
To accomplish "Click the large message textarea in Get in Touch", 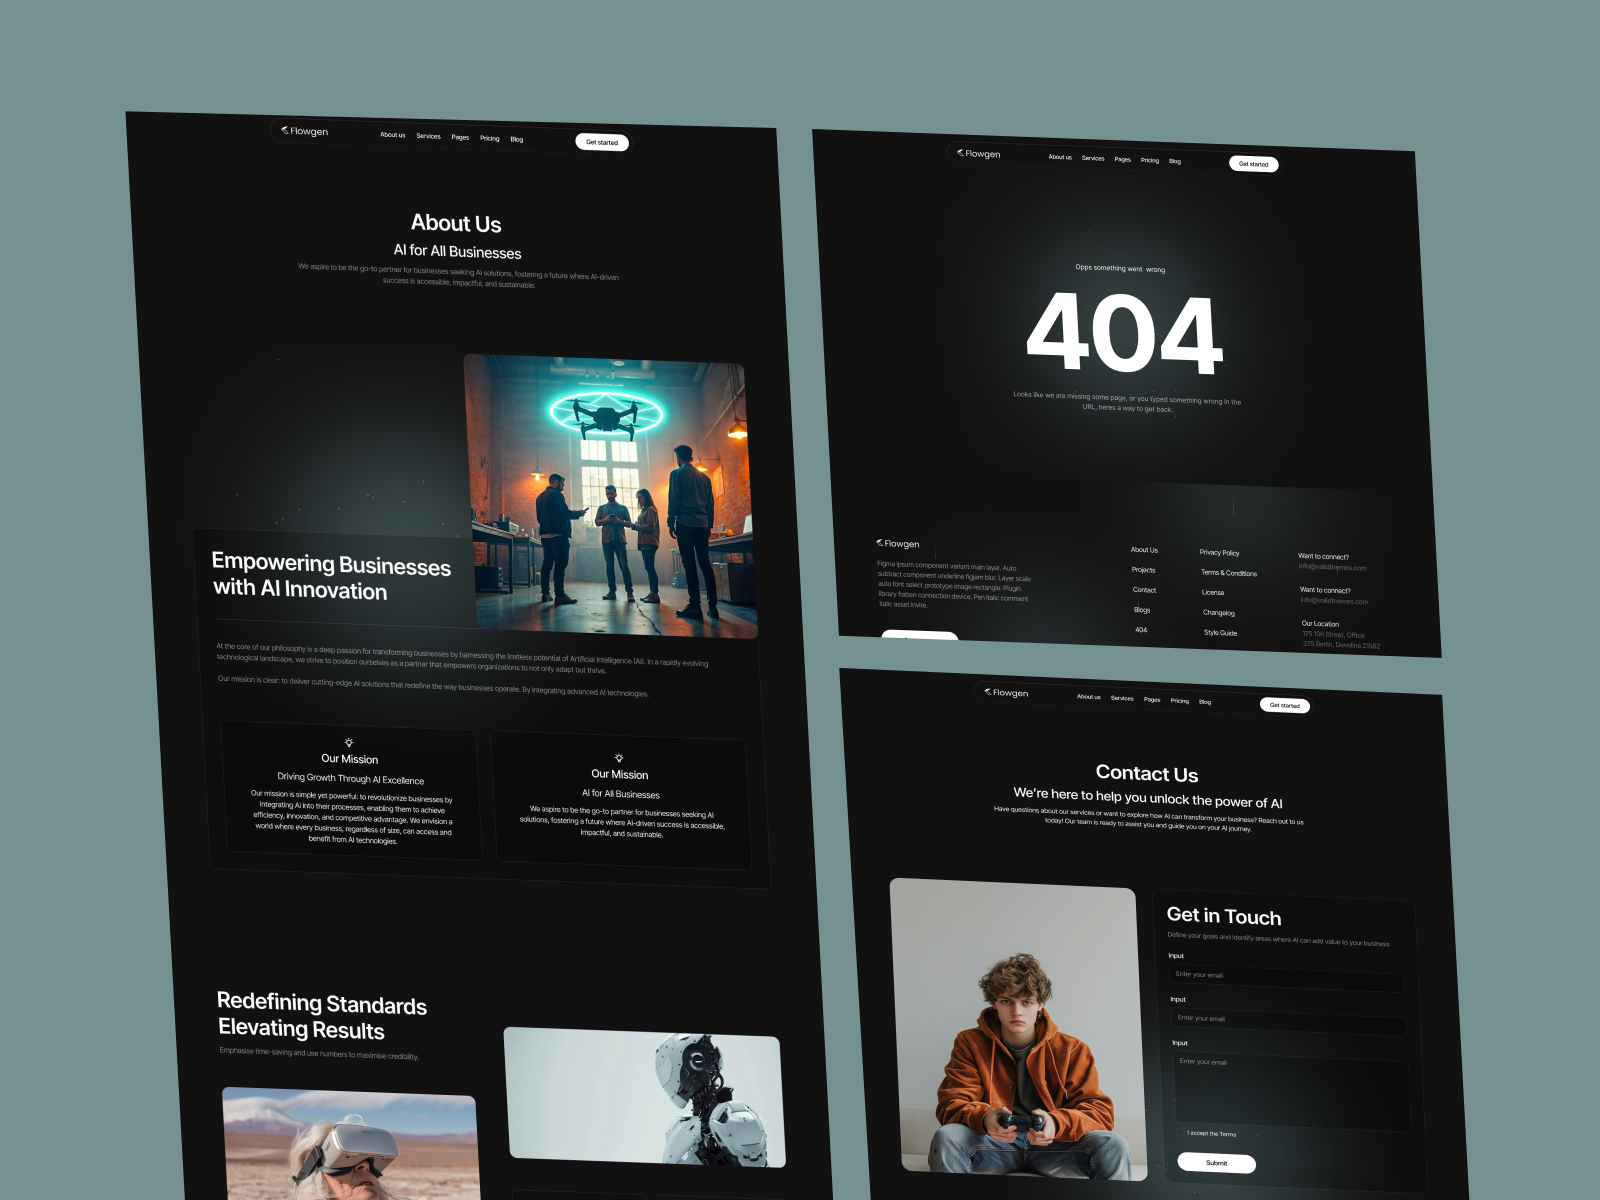I will point(1292,1091).
